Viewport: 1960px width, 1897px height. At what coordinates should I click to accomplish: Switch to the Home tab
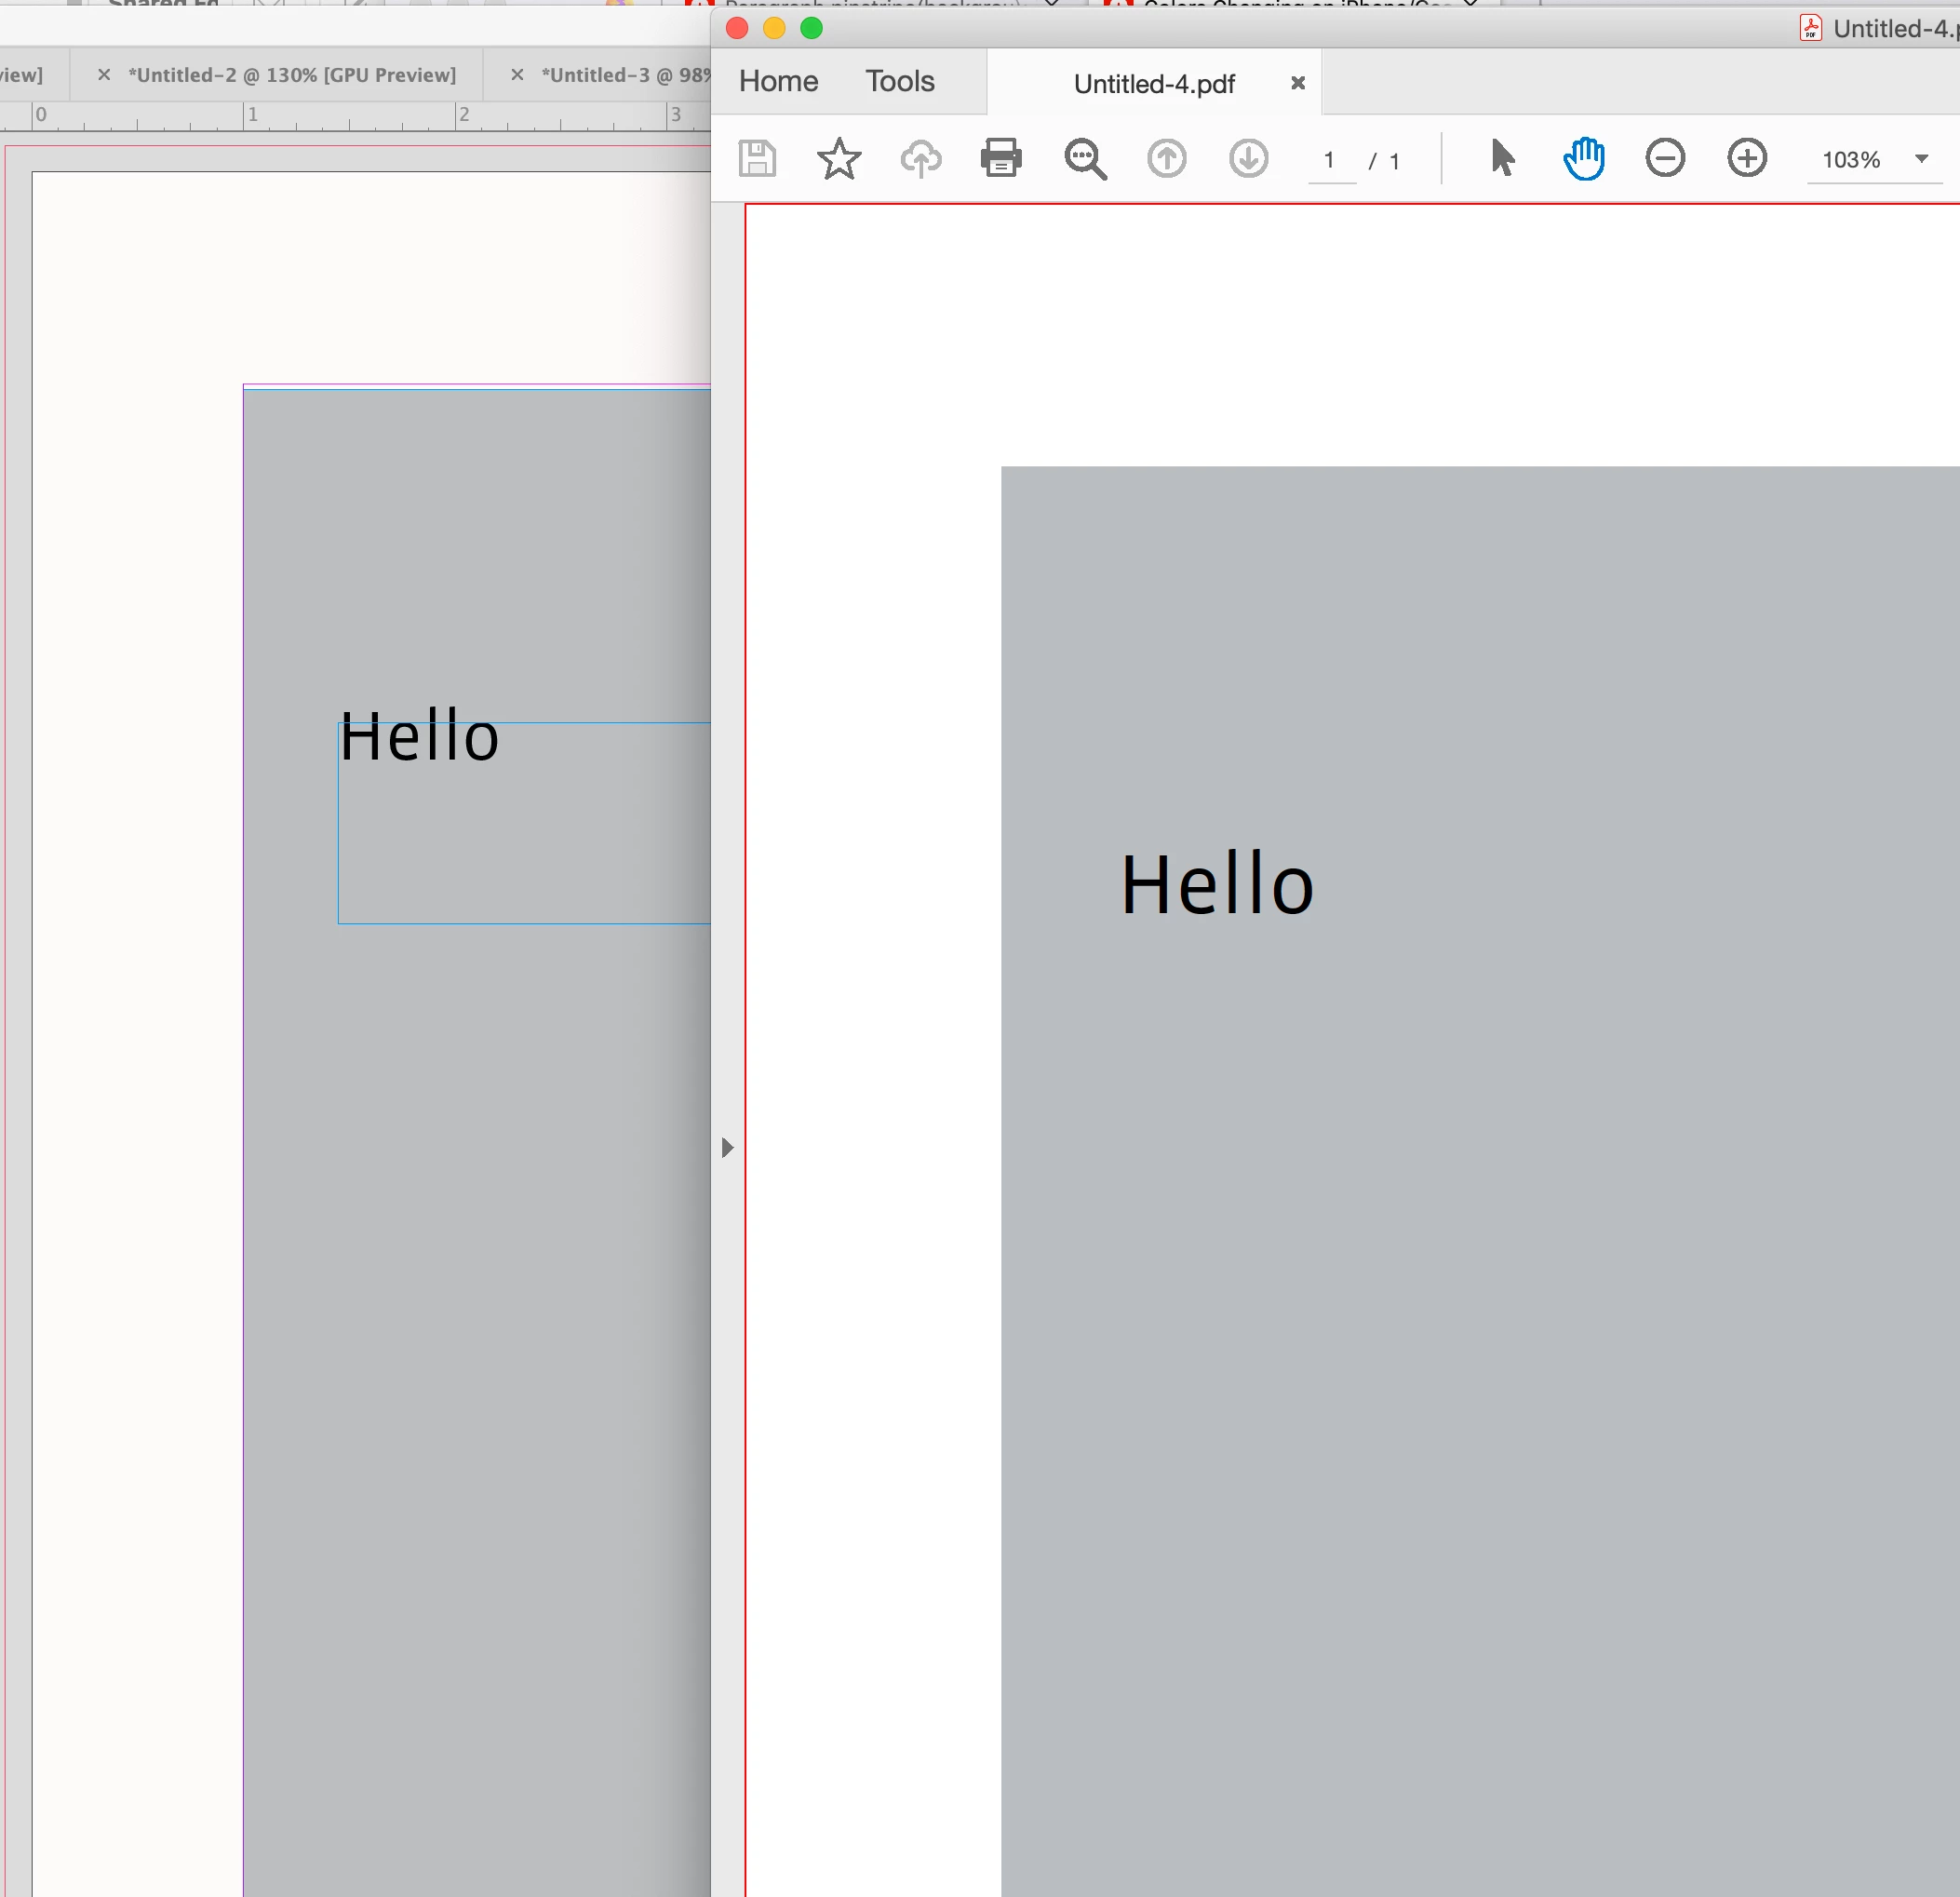778,81
